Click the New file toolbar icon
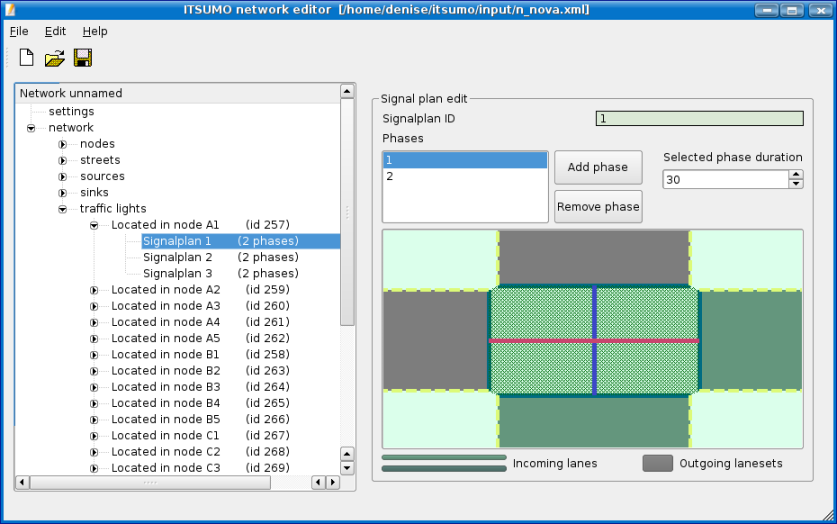This screenshot has height=524, width=837. click(27, 58)
